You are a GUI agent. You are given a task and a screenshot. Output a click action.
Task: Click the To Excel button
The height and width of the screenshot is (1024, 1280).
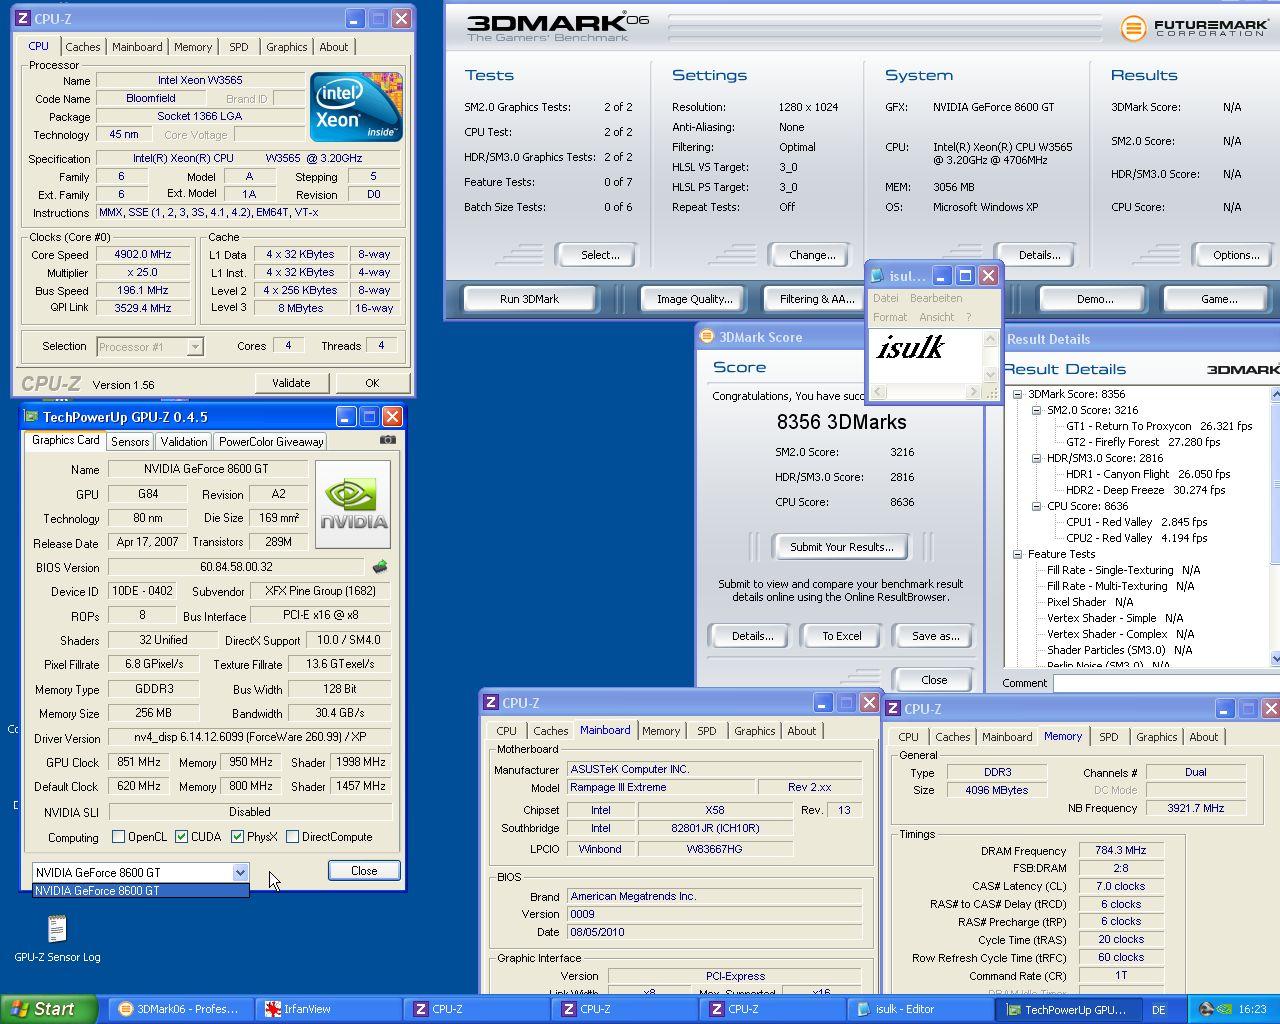point(841,636)
